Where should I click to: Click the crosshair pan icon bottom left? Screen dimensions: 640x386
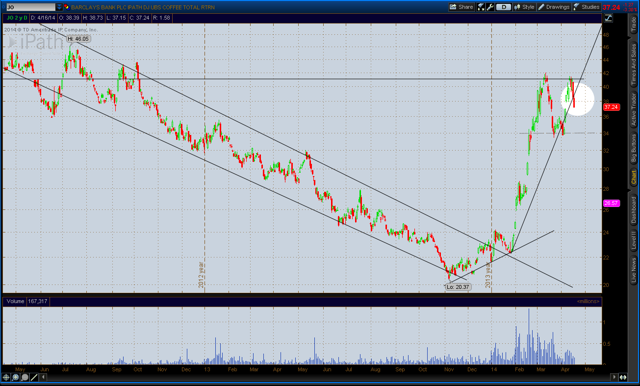6,377
